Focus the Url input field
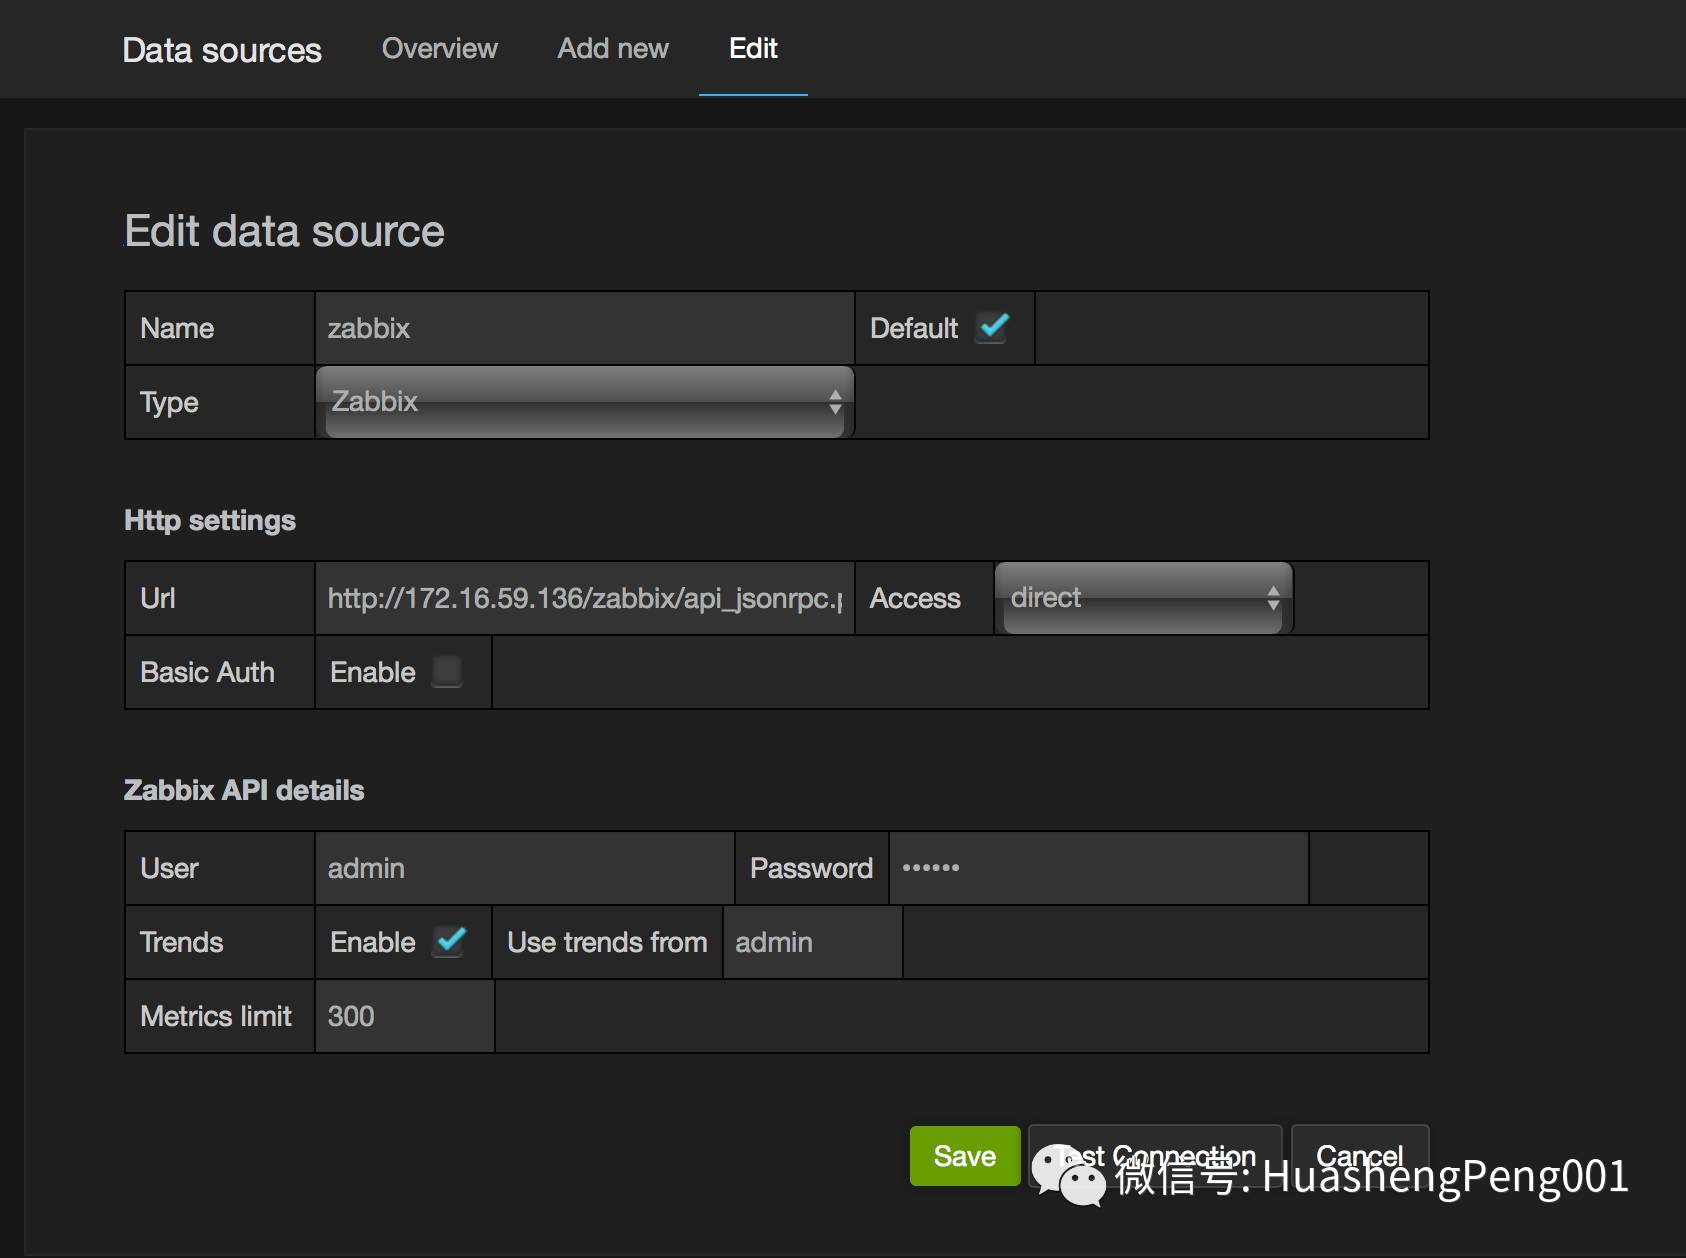Image resolution: width=1686 pixels, height=1258 pixels. pos(584,598)
